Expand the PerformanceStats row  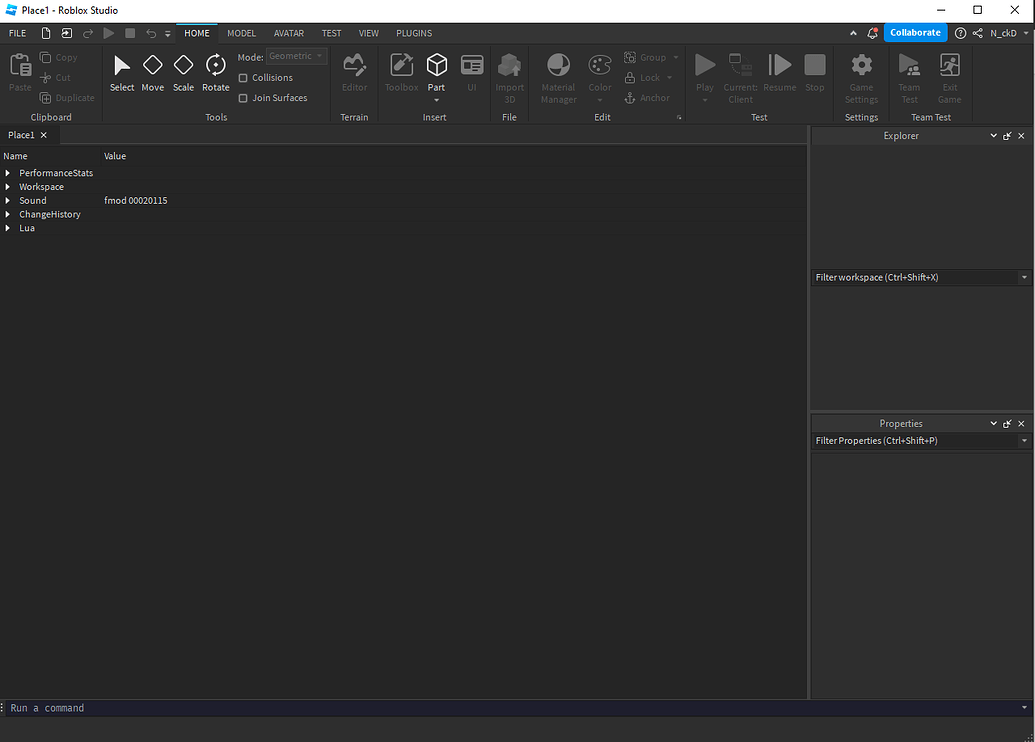coord(7,173)
